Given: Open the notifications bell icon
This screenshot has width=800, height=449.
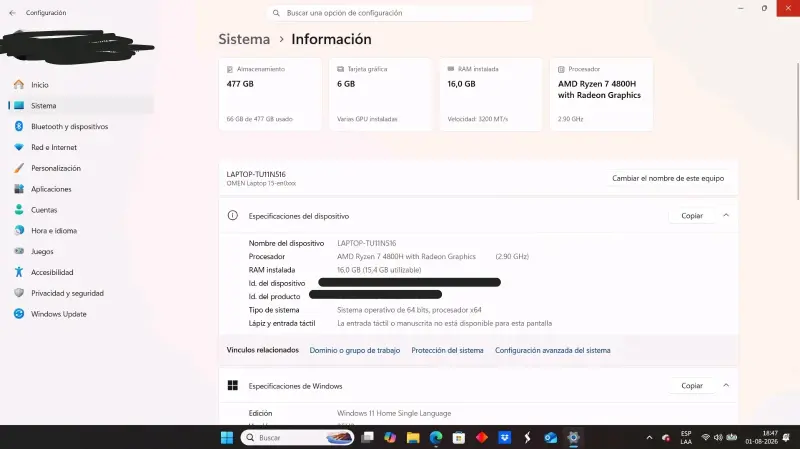Looking at the screenshot, I should tap(786, 438).
